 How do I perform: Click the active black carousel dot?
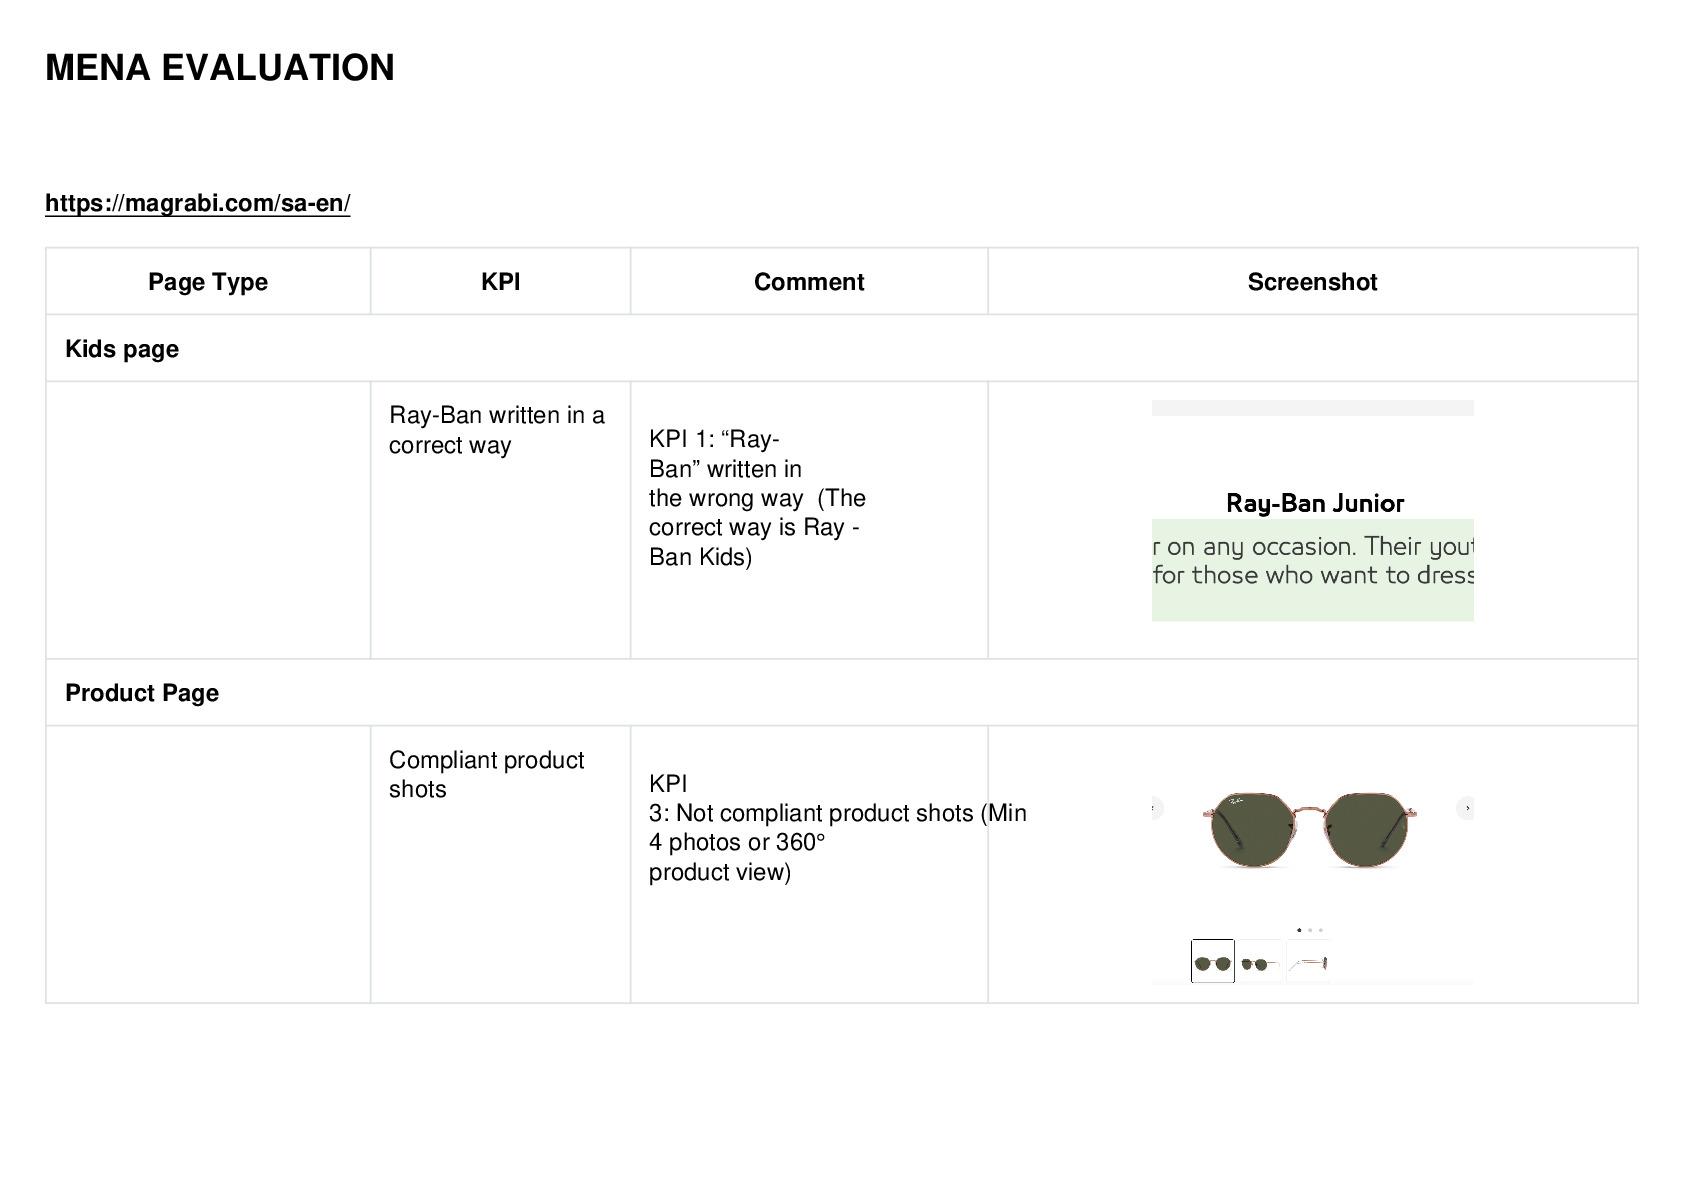pos(1299,930)
